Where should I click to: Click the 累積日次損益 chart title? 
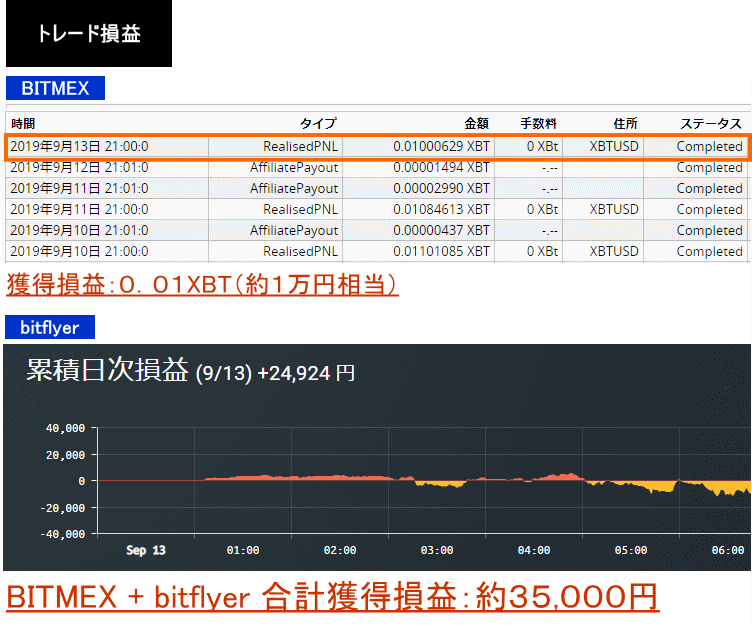(107, 371)
